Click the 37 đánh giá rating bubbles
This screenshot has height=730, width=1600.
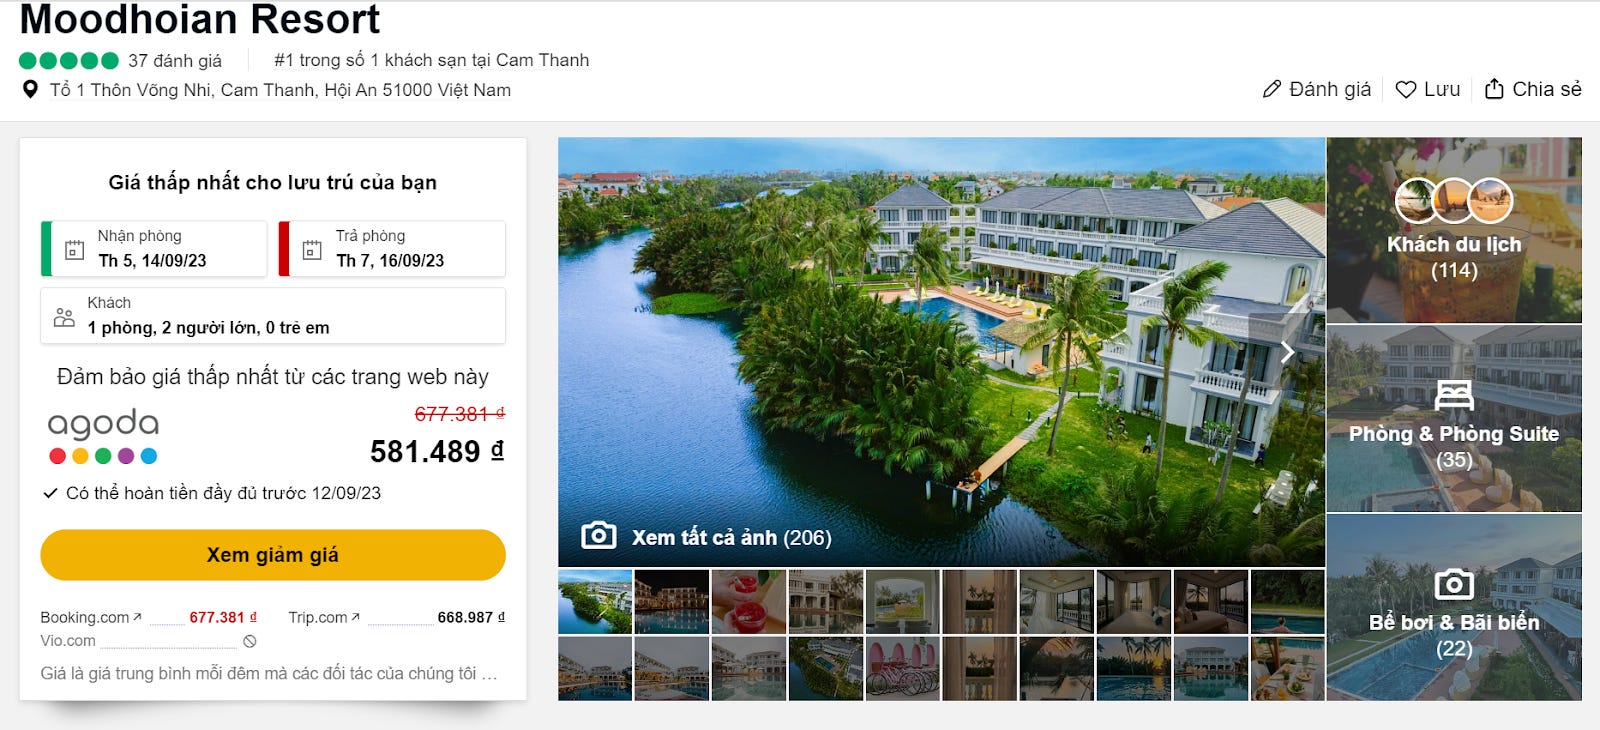(x=69, y=60)
